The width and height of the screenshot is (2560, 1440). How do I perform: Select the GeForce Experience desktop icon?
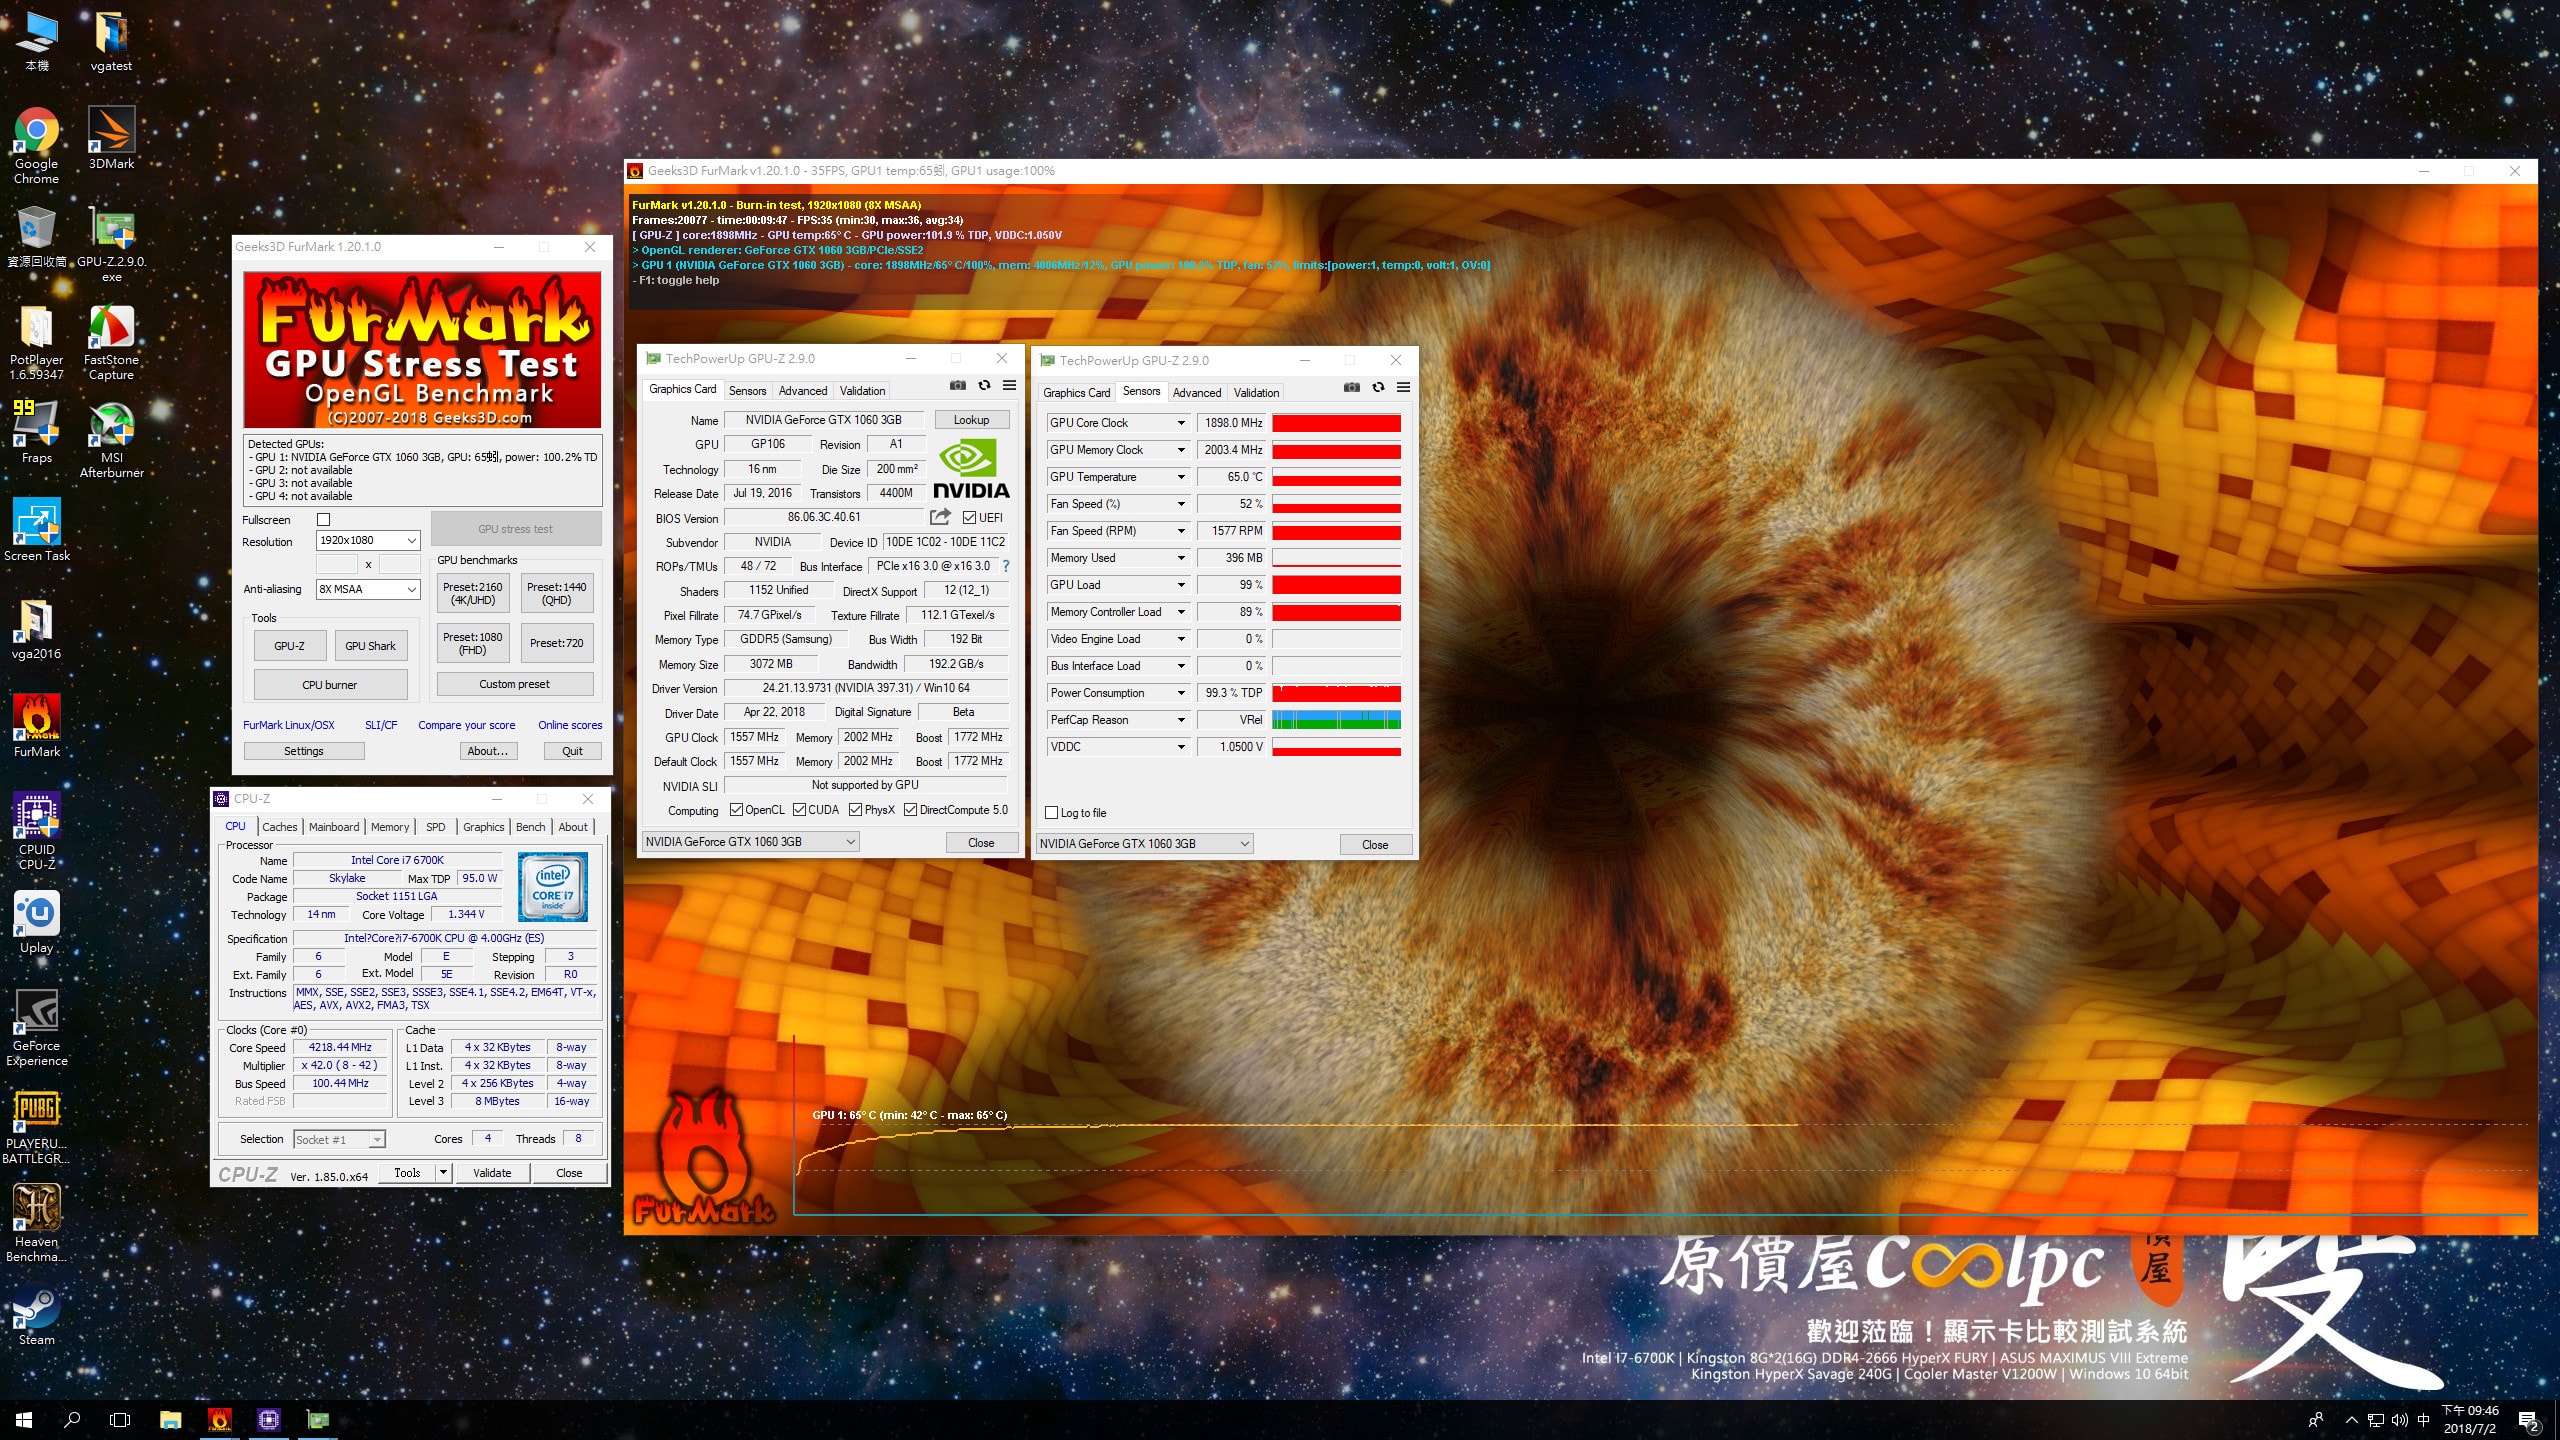tap(36, 1028)
